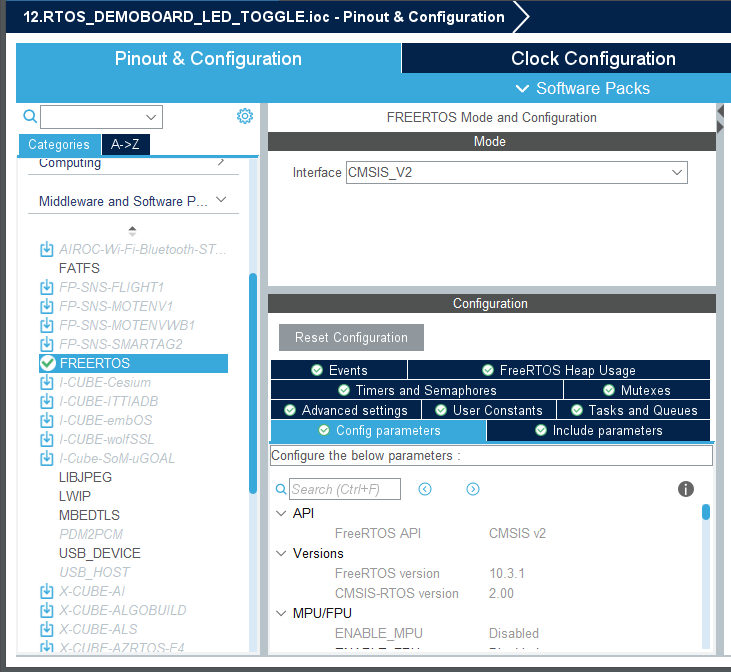The image size is (731, 672).
Task: Click the sort arrows above middleware list
Action: (x=132, y=231)
